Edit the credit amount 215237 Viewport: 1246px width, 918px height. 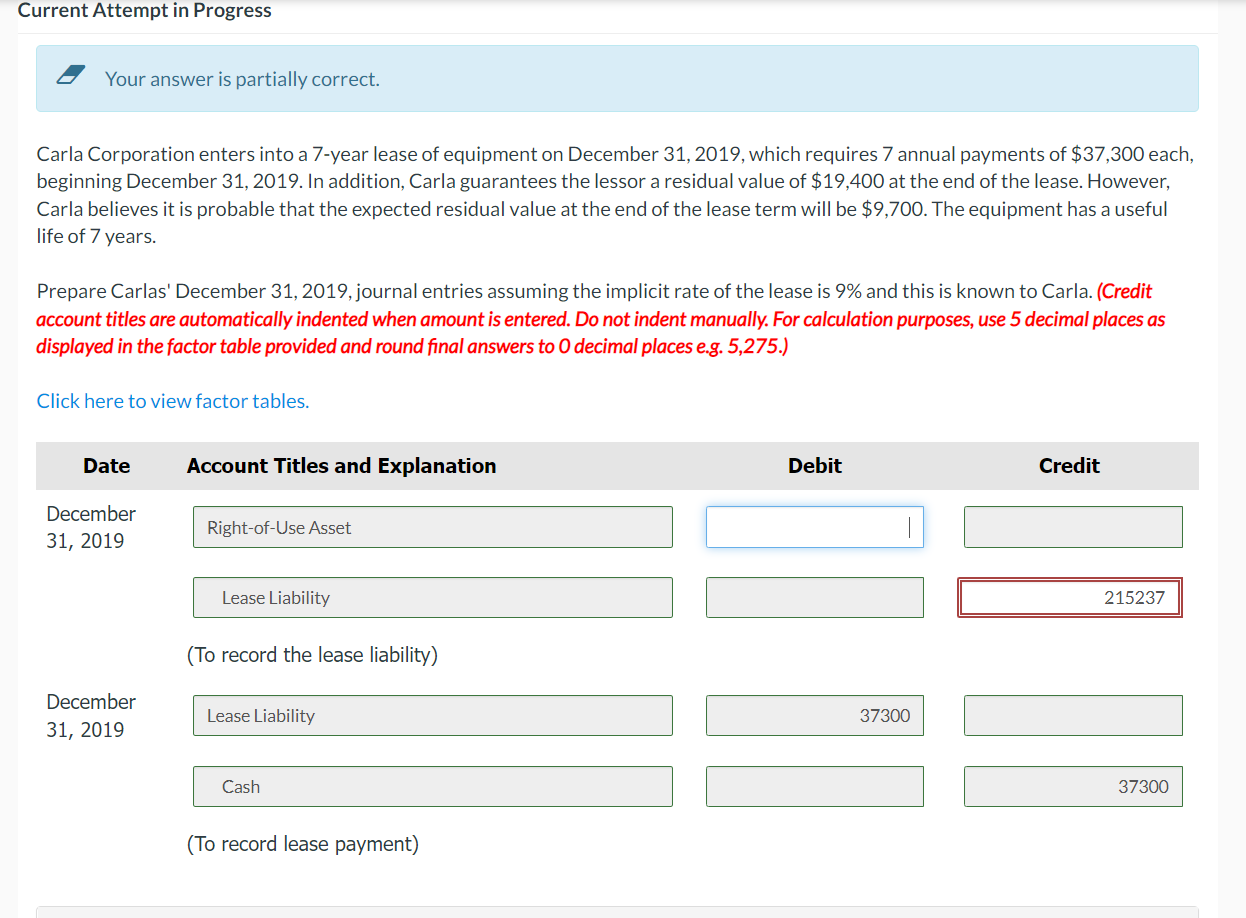tap(1070, 597)
